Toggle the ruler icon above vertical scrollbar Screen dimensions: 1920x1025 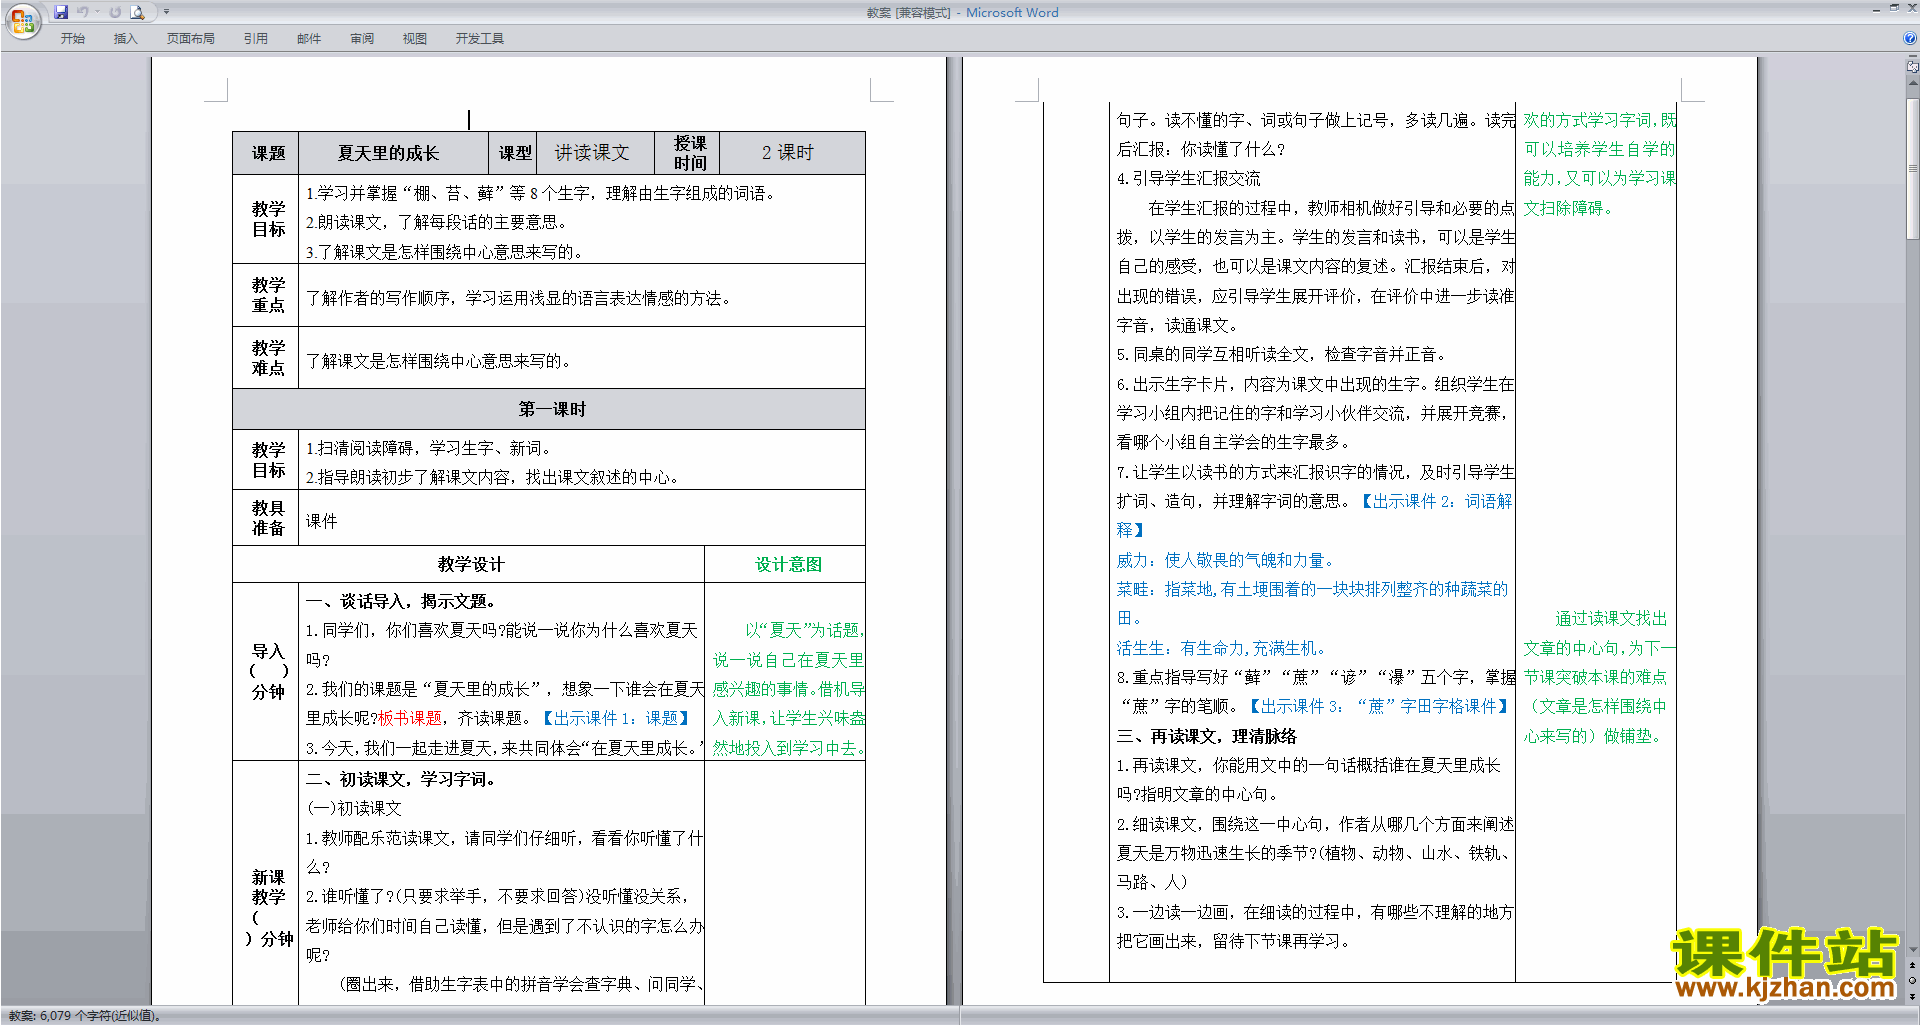[1913, 67]
